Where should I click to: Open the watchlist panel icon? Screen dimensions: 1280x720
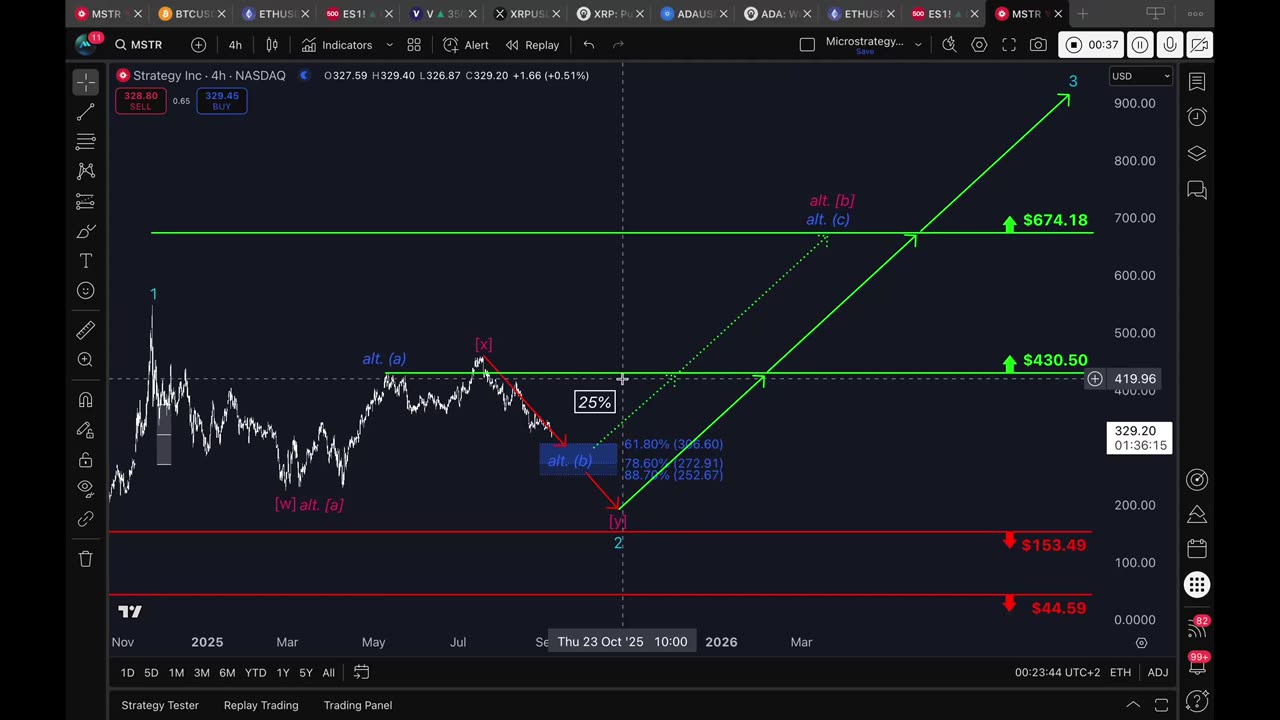[x=1197, y=81]
